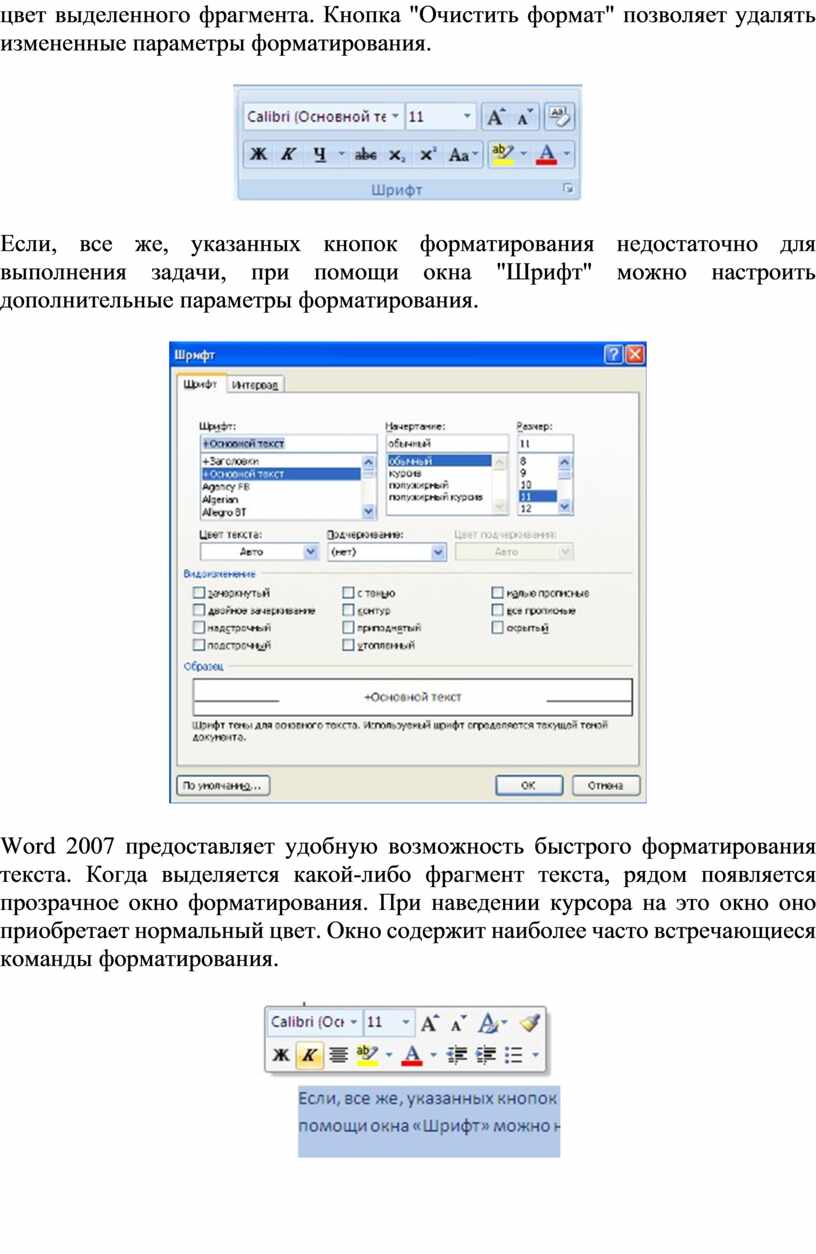The image size is (816, 1254).
Task: Enable the подстрочный checkbox
Action: [x=198, y=646]
